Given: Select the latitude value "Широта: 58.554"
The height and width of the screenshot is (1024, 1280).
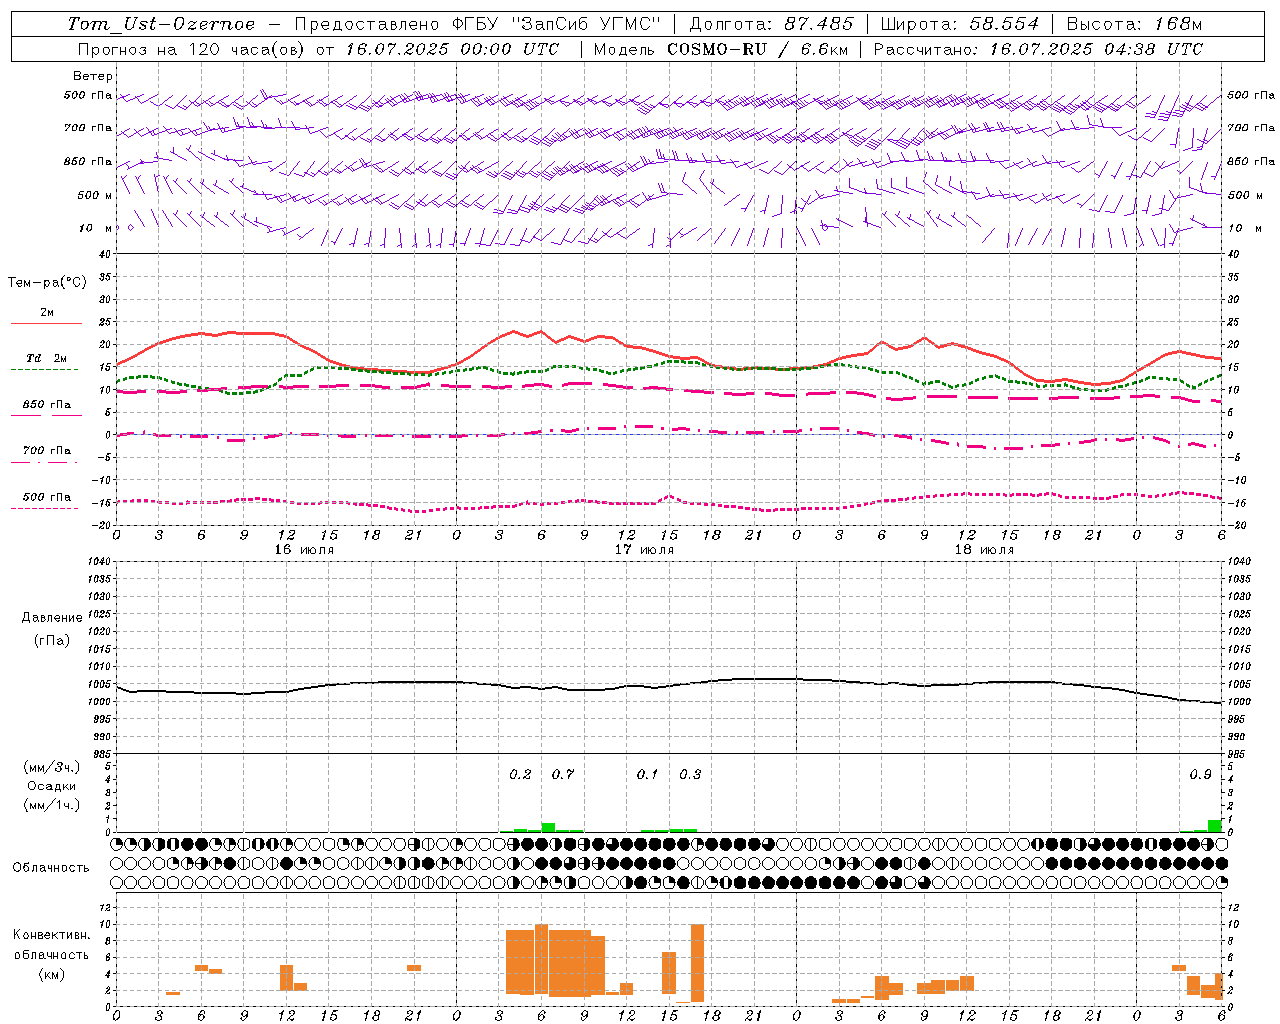Looking at the screenshot, I should [960, 24].
